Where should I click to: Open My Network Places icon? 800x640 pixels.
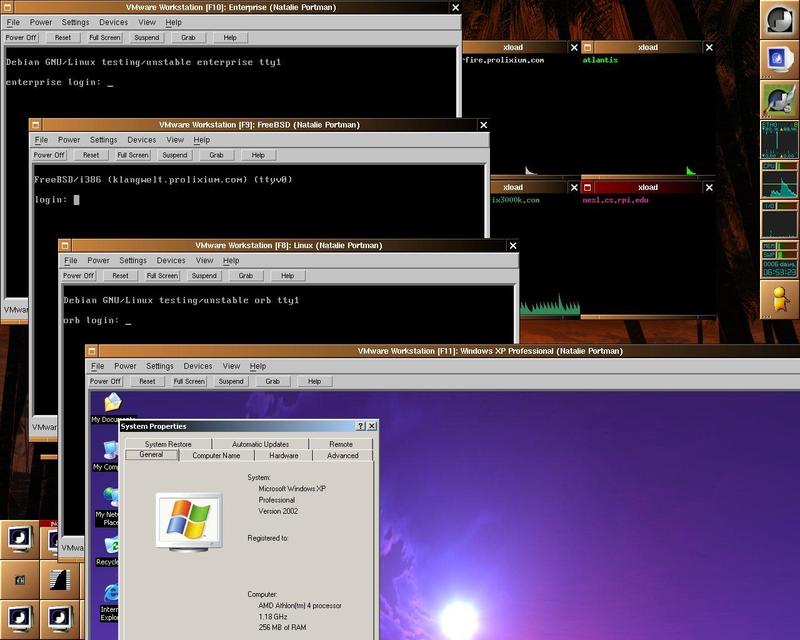pos(106,500)
